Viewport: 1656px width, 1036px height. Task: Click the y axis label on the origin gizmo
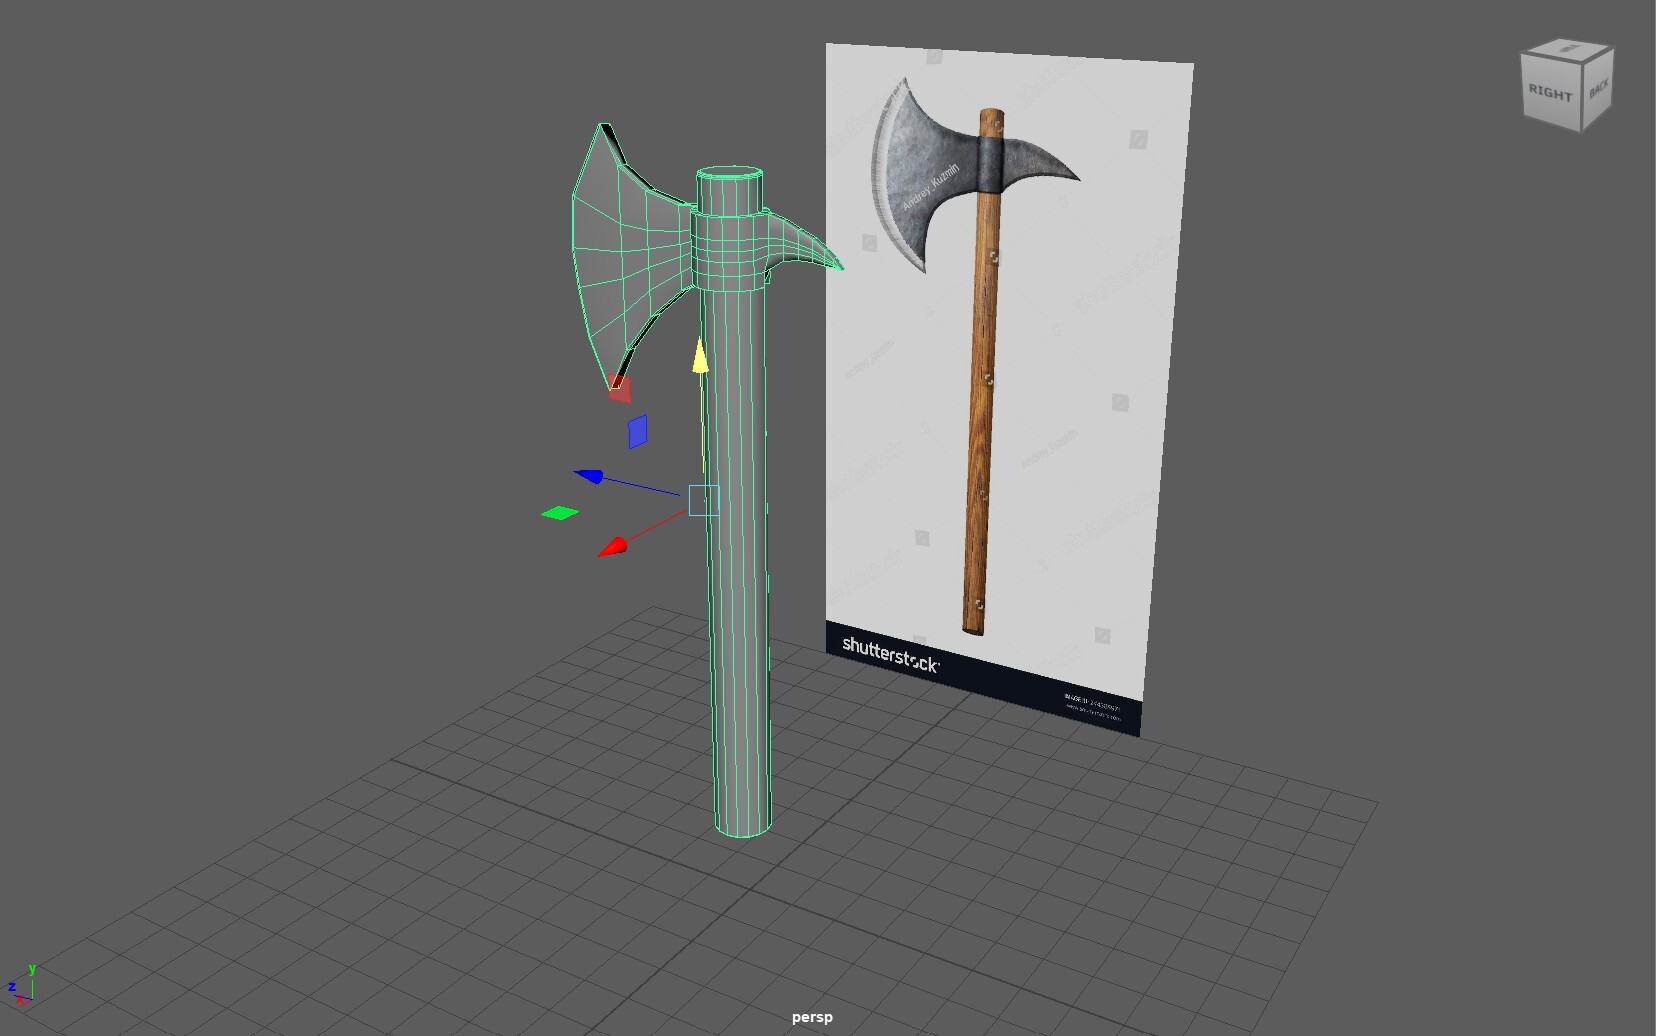point(32,970)
